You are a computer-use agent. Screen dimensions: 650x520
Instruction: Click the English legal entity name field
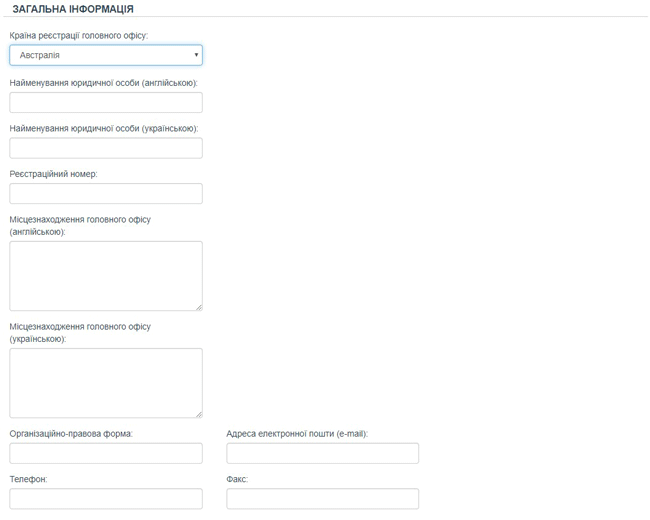(106, 102)
